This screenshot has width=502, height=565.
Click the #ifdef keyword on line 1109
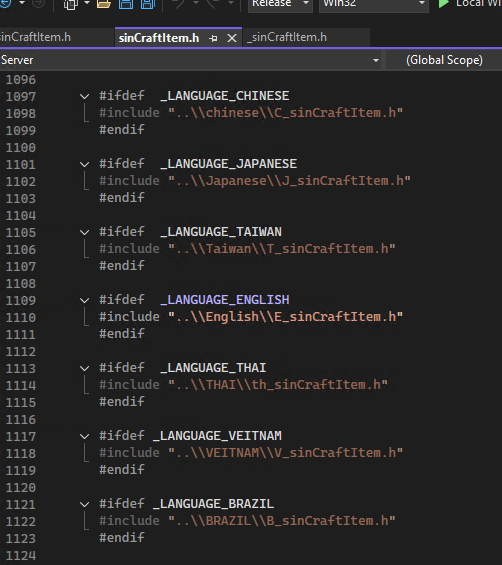122,300
